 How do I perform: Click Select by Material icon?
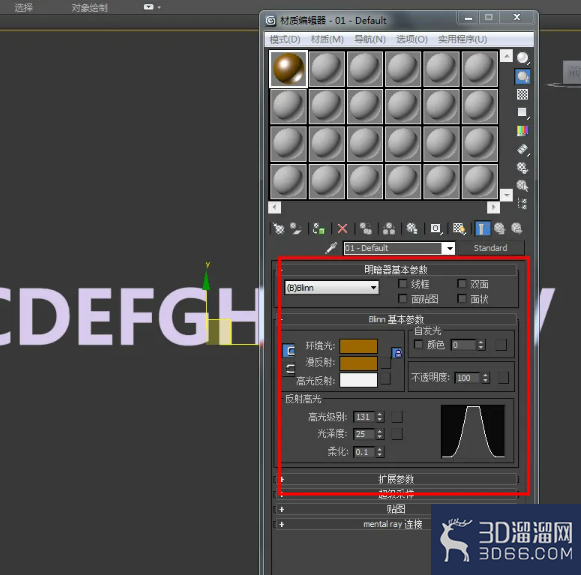click(x=522, y=185)
